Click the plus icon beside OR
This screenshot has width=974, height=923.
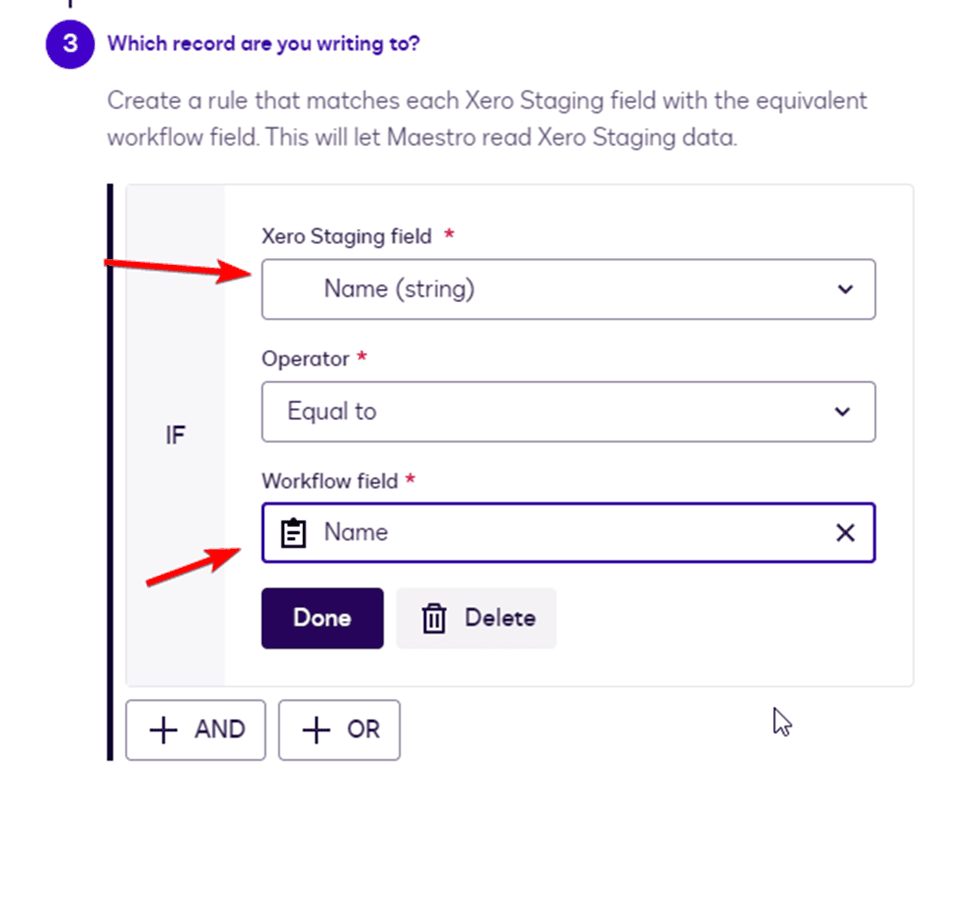[x=316, y=730]
